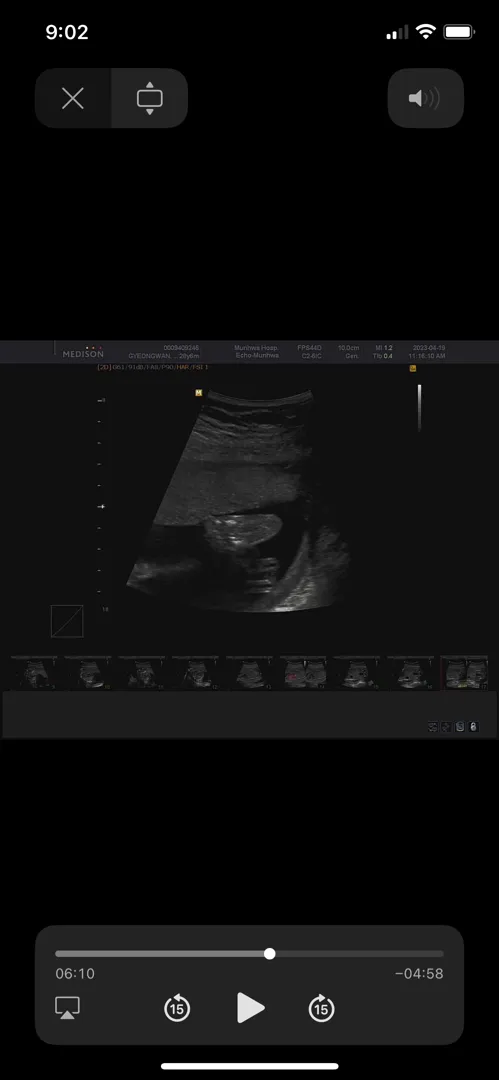Tap the -04:58 remaining time label
This screenshot has width=499, height=1080.
[419, 974]
